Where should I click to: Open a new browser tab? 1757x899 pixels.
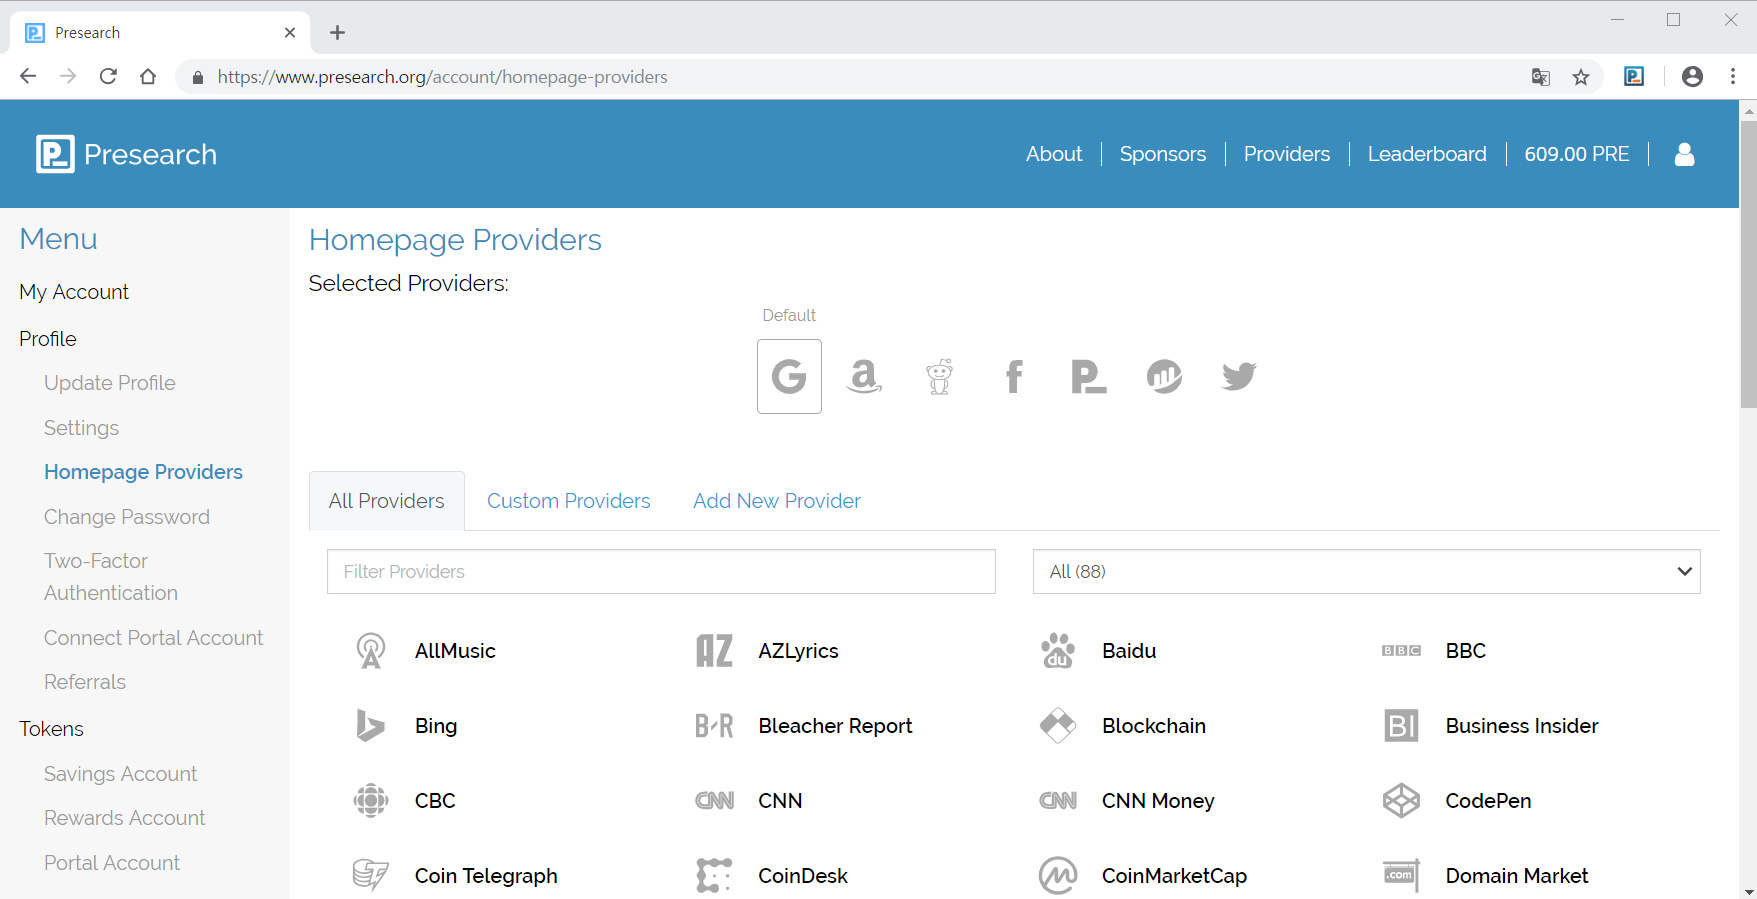337,33
